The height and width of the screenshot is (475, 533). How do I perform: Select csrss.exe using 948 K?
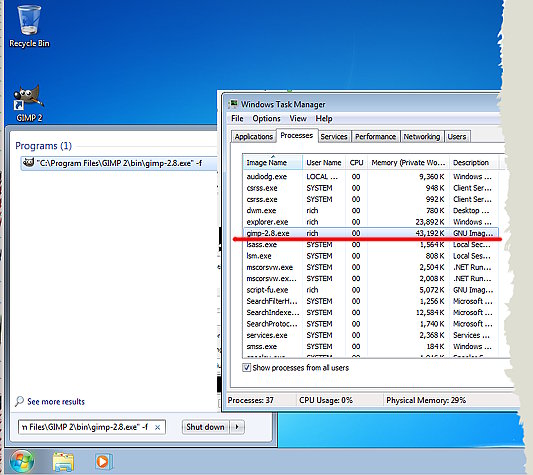[x=371, y=188]
